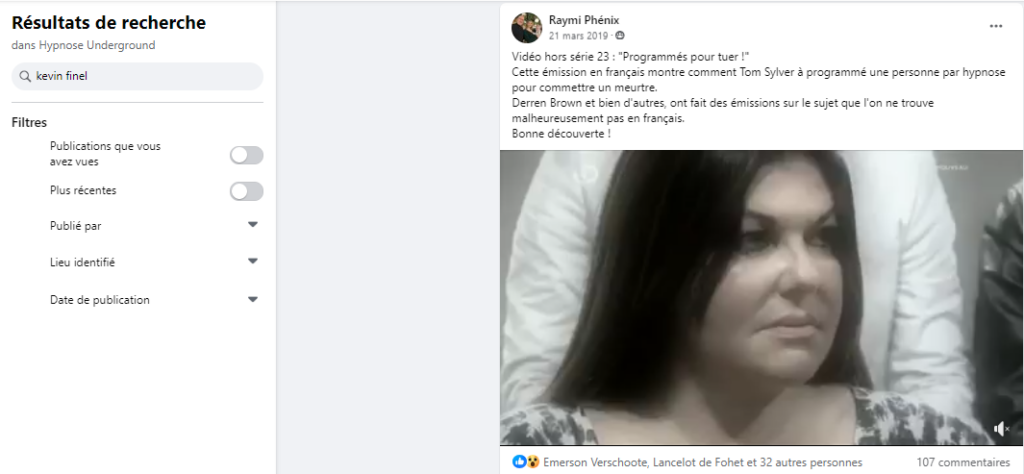Play the video thumbnail of the woman
Image resolution: width=1024 pixels, height=474 pixels.
click(x=761, y=298)
